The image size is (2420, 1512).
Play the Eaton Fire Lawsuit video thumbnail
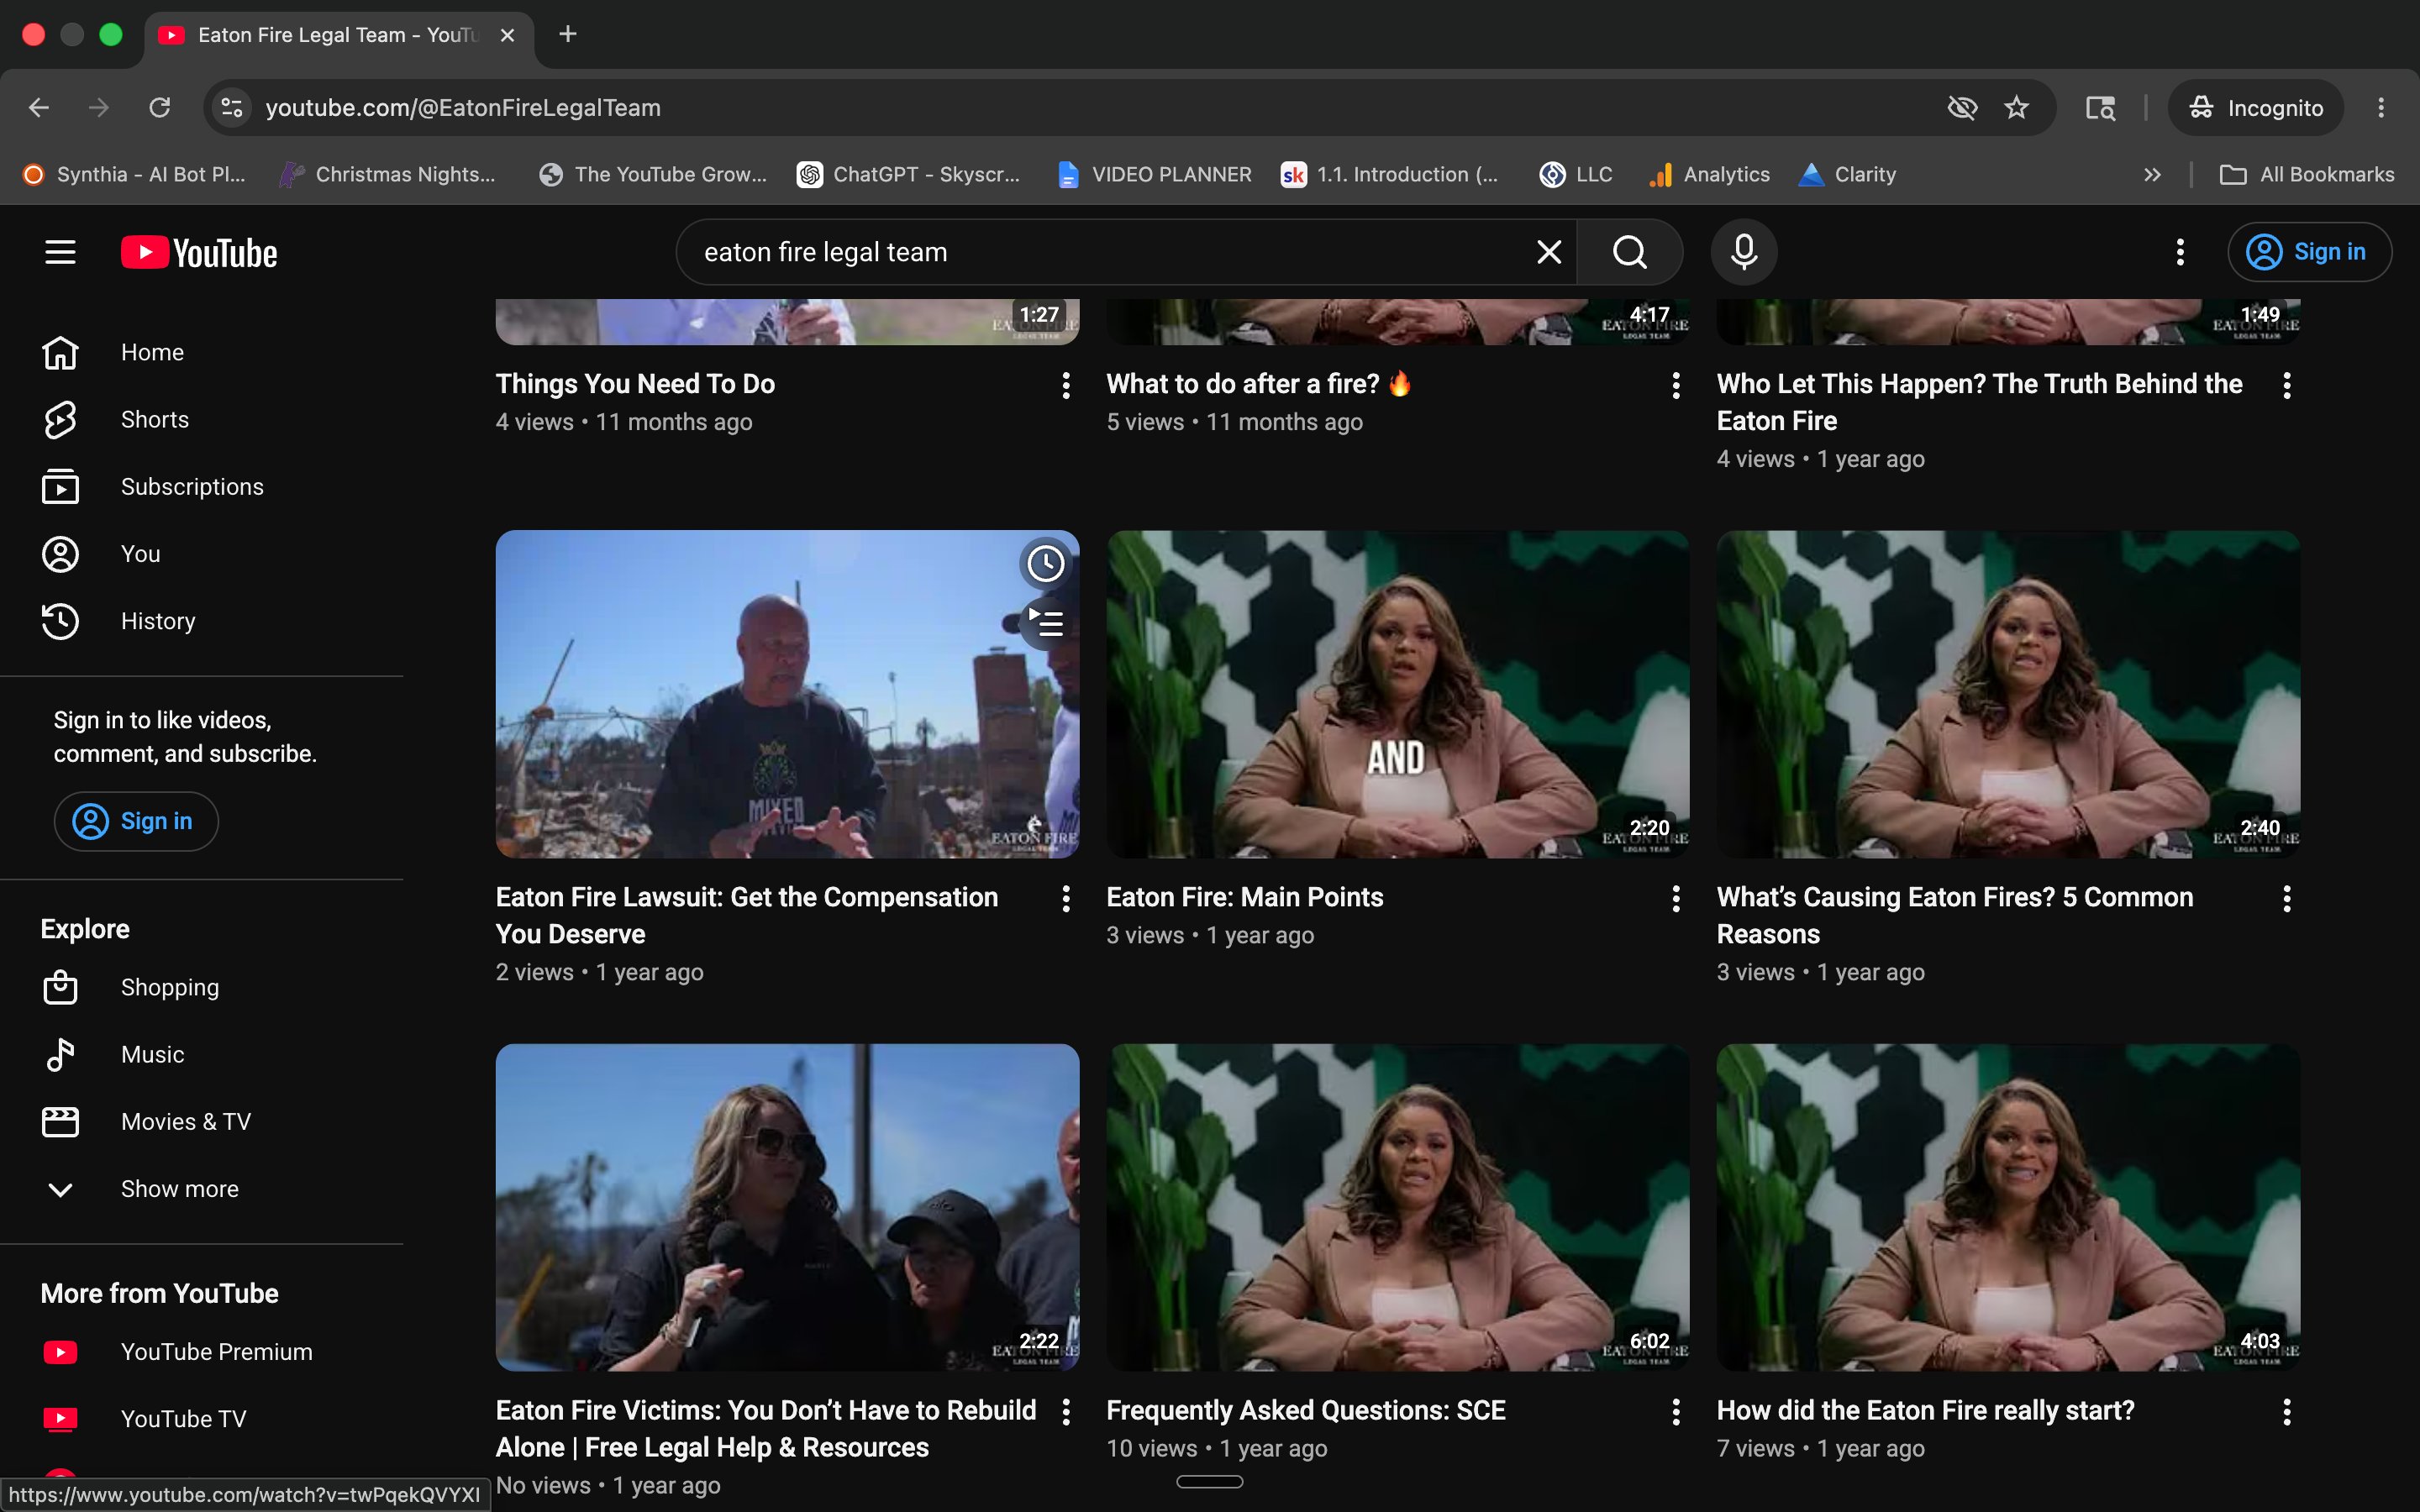coord(787,694)
